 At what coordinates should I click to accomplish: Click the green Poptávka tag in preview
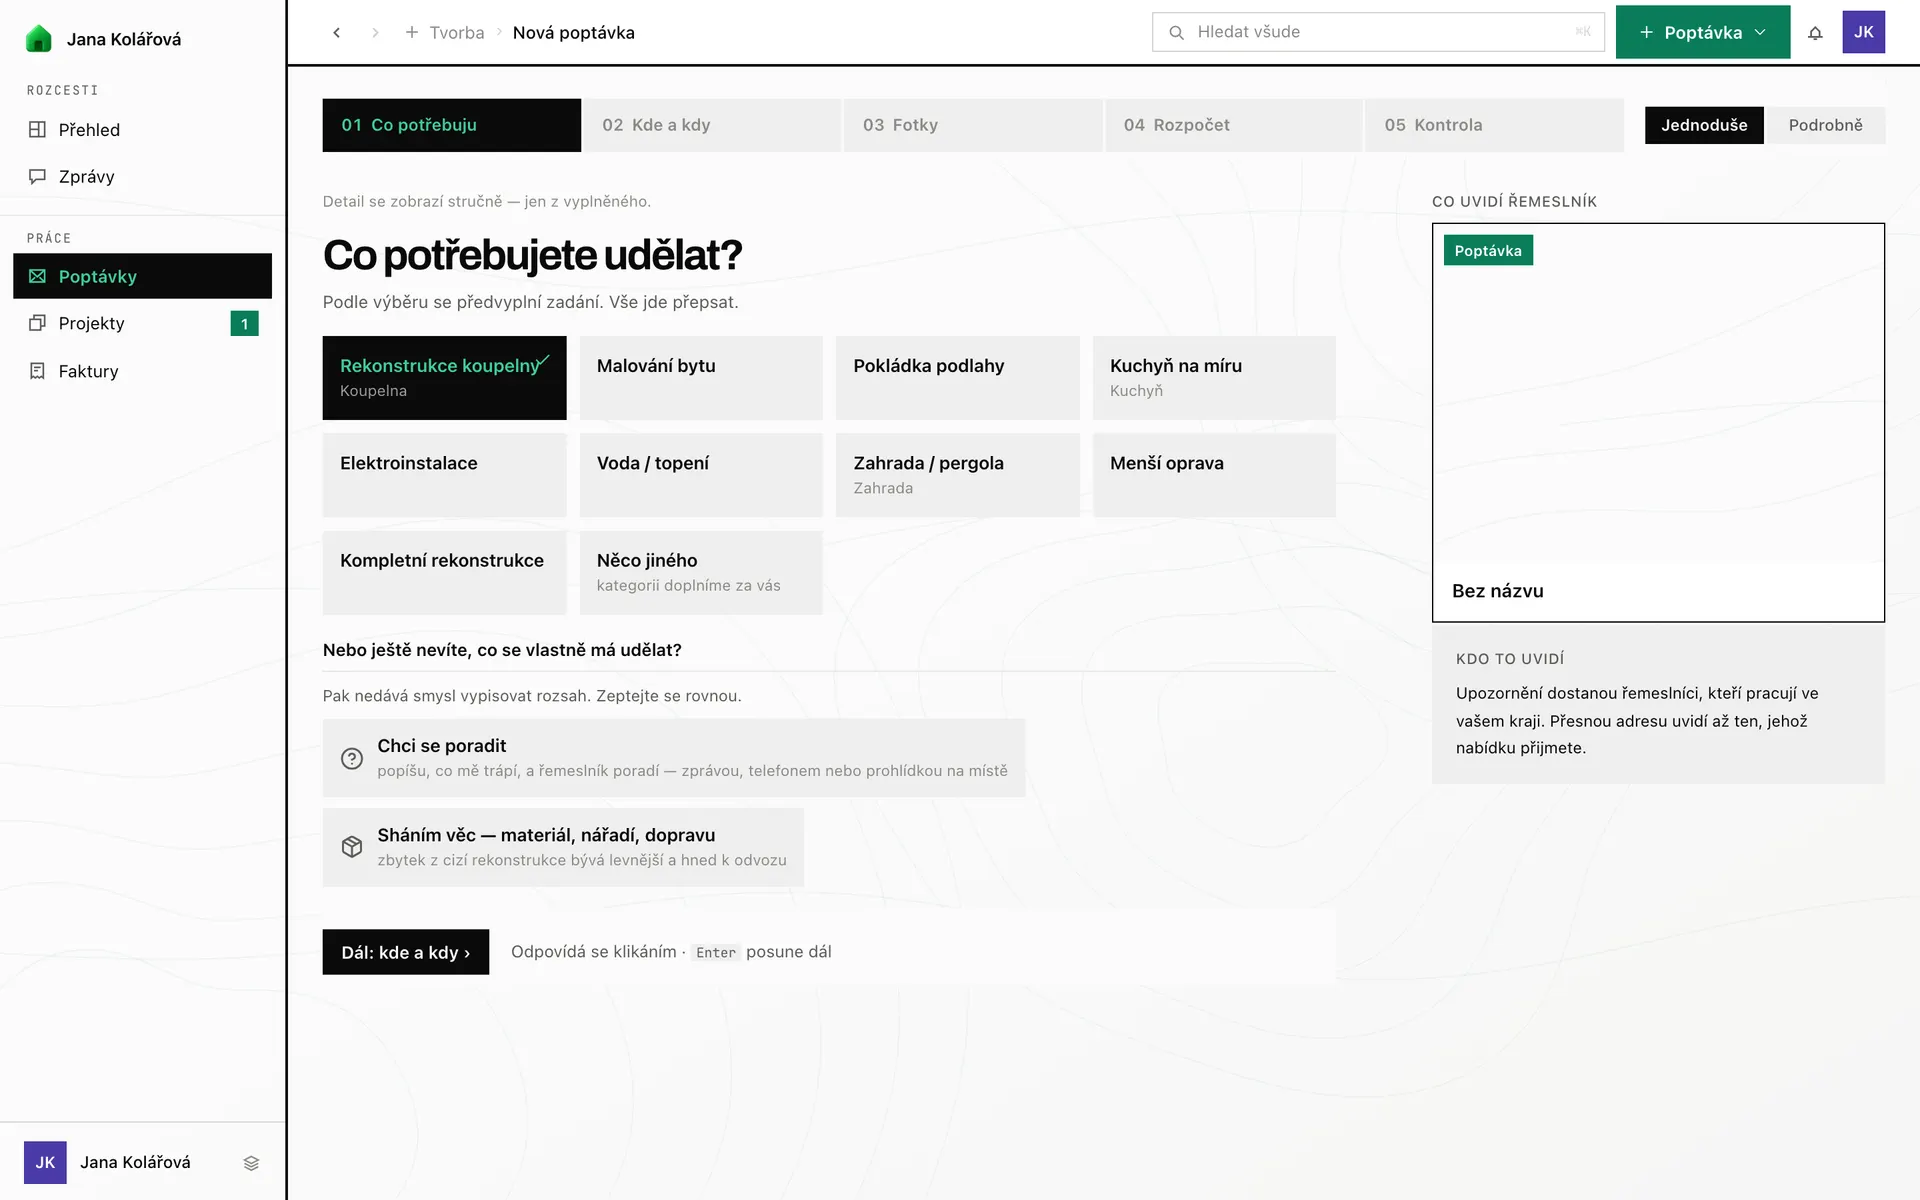coord(1488,250)
